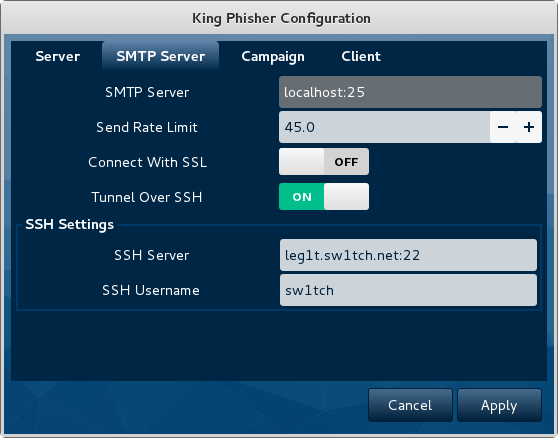Open the Campaign tab
Viewport: 558px width, 438px height.
pos(273,56)
